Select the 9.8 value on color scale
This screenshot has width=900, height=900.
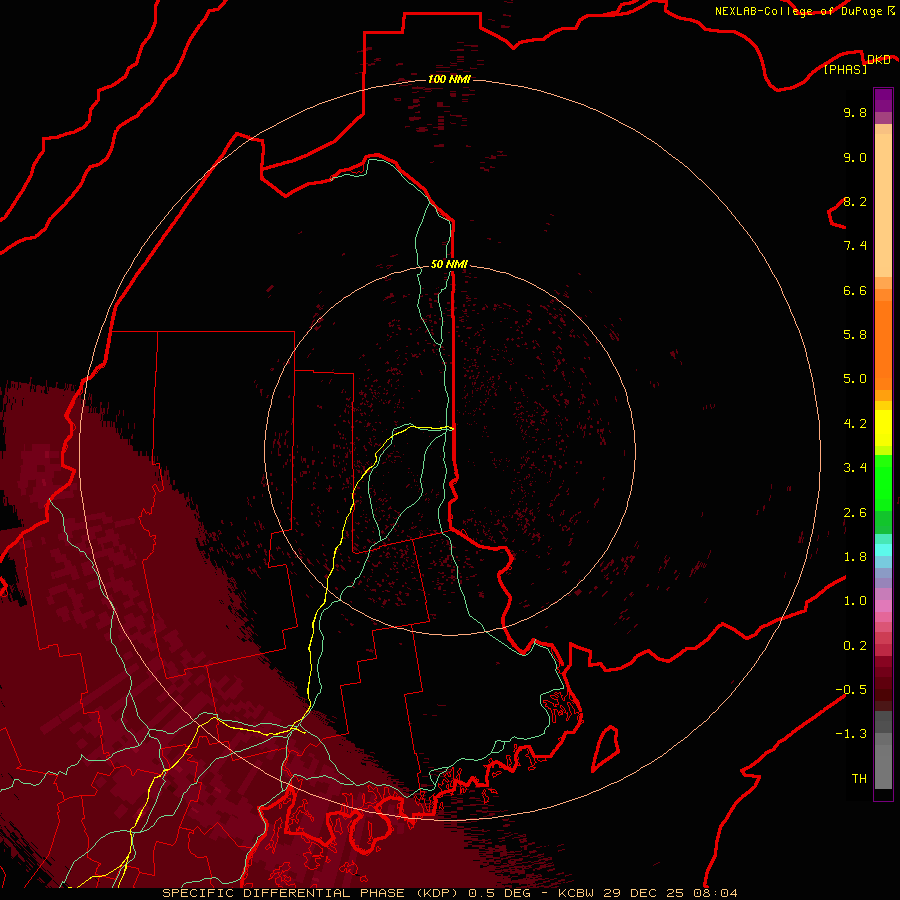click(855, 112)
